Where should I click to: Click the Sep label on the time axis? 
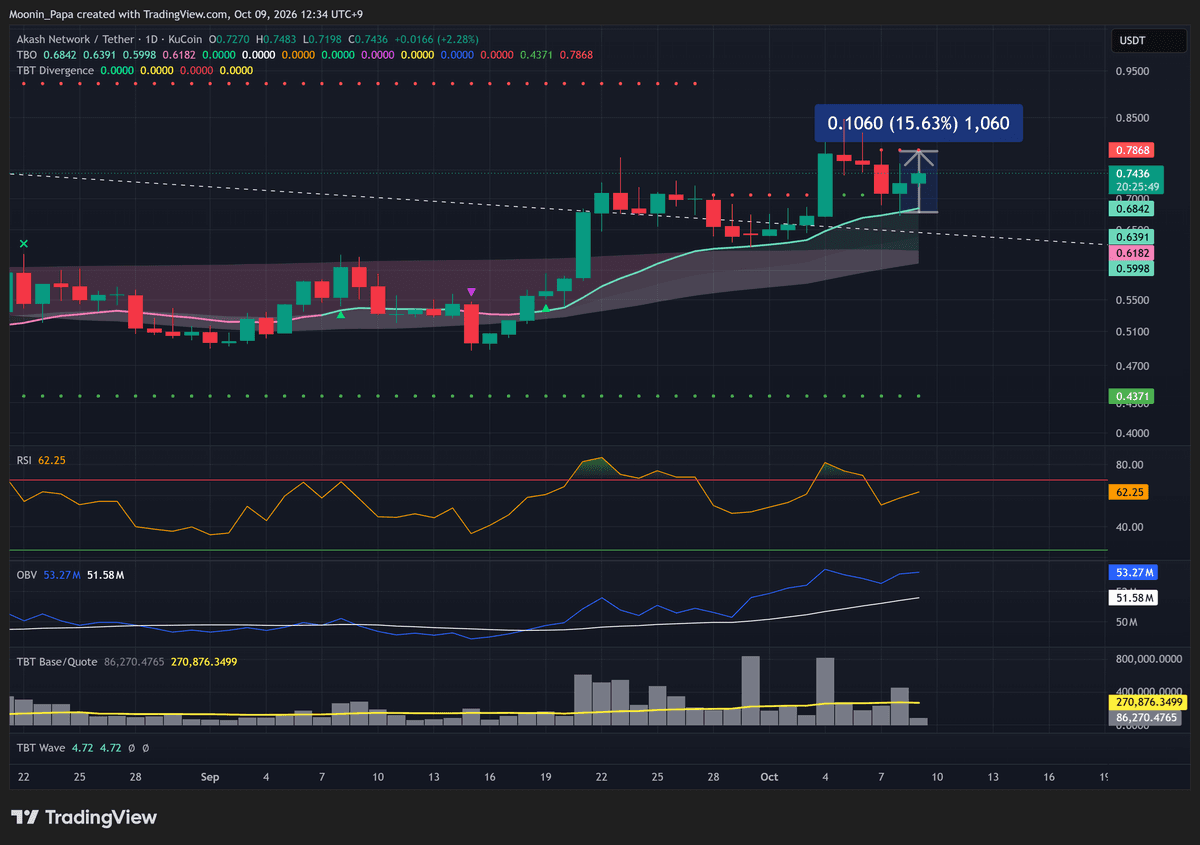[210, 777]
